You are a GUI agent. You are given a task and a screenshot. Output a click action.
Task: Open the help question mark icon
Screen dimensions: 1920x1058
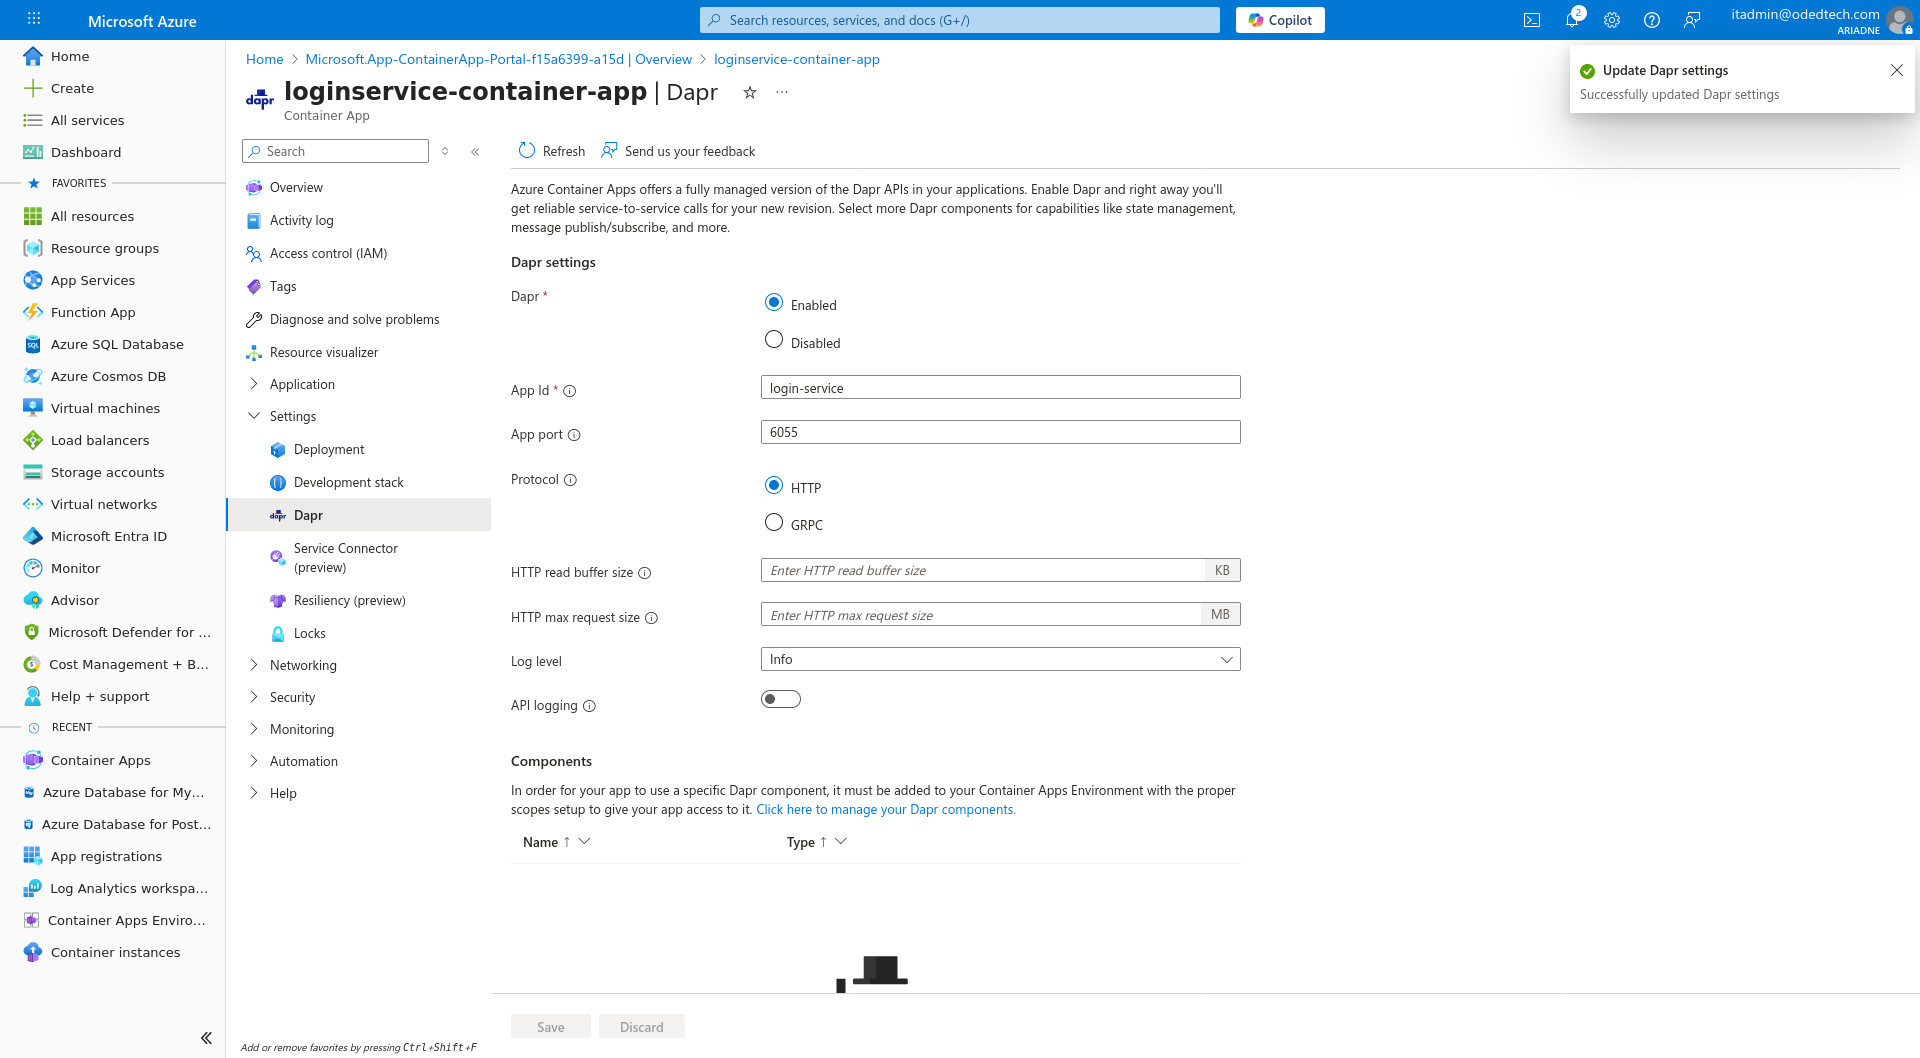[x=1652, y=20]
